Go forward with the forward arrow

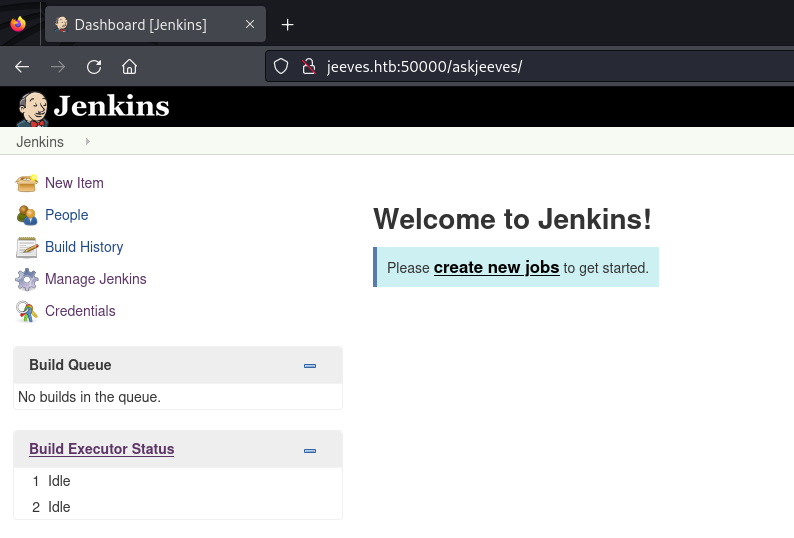coord(58,66)
